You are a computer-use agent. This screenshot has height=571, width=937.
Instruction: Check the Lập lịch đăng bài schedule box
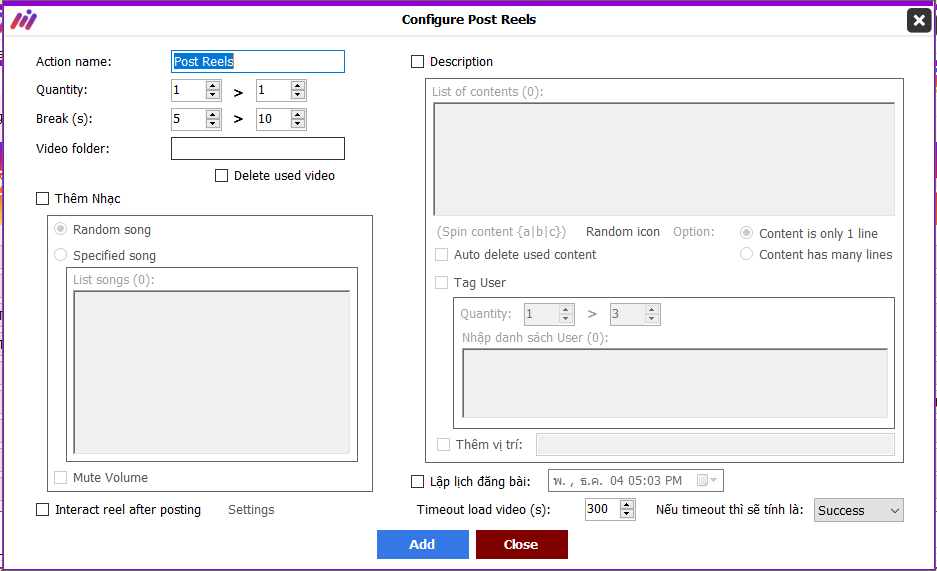point(418,481)
